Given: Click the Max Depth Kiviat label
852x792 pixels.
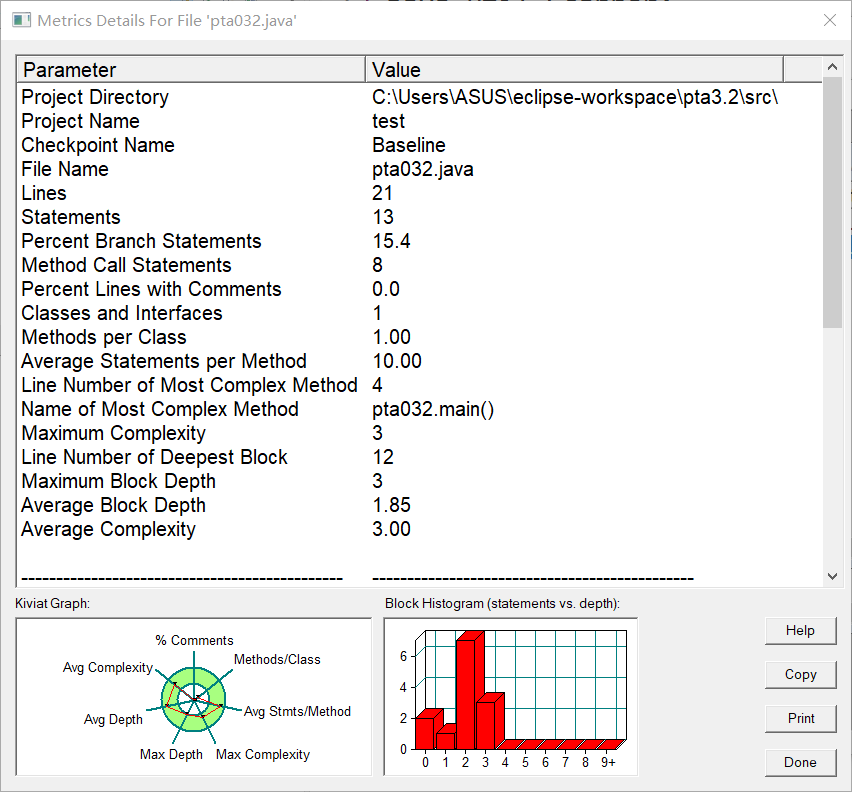Looking at the screenshot, I should [x=171, y=755].
